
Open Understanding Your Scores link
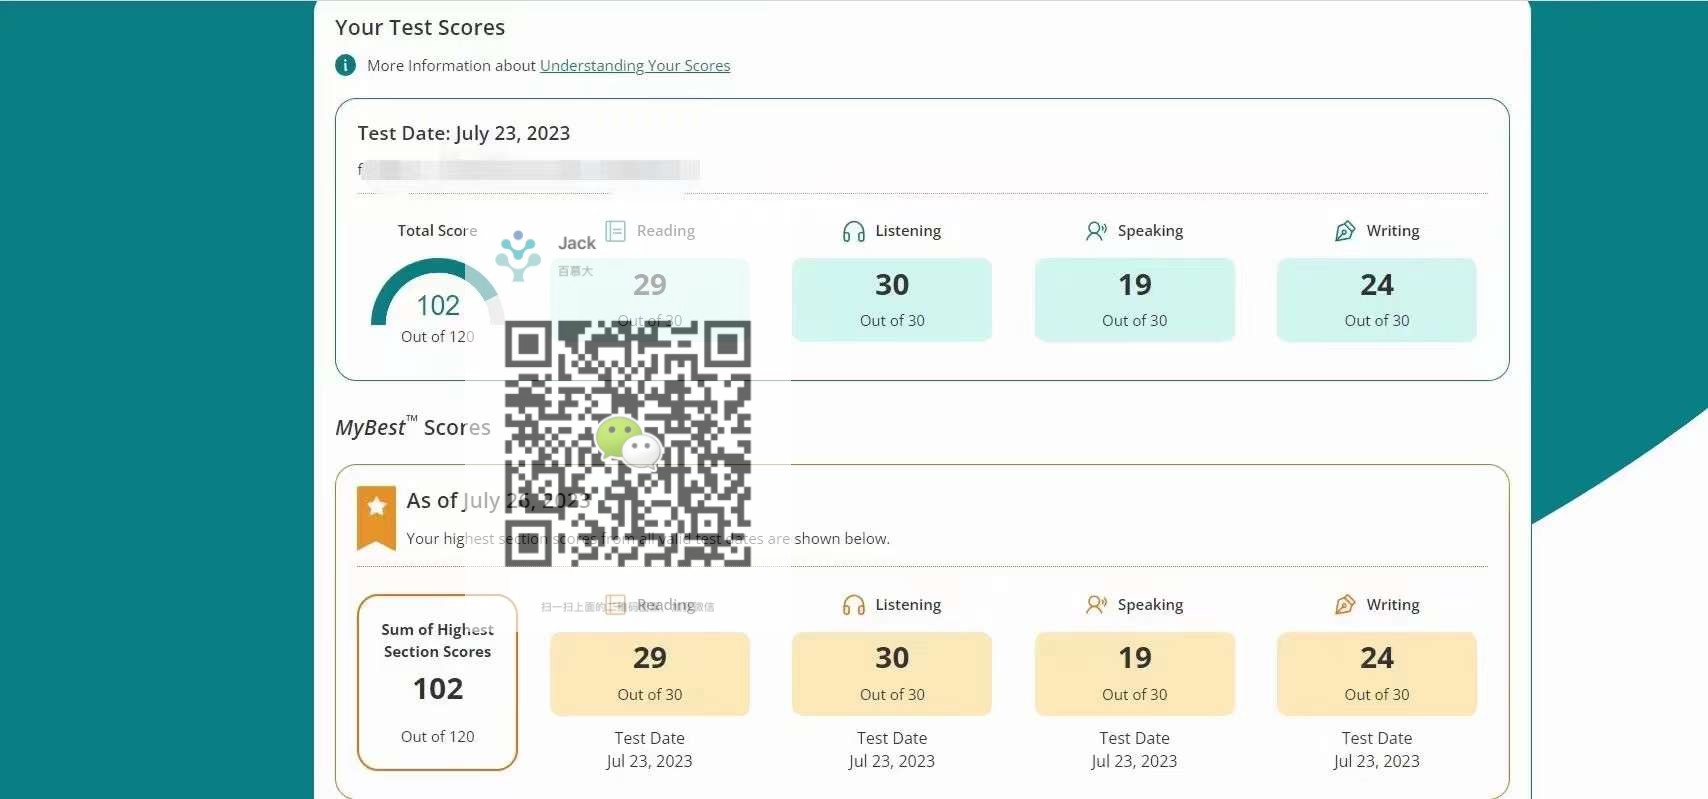coord(635,66)
